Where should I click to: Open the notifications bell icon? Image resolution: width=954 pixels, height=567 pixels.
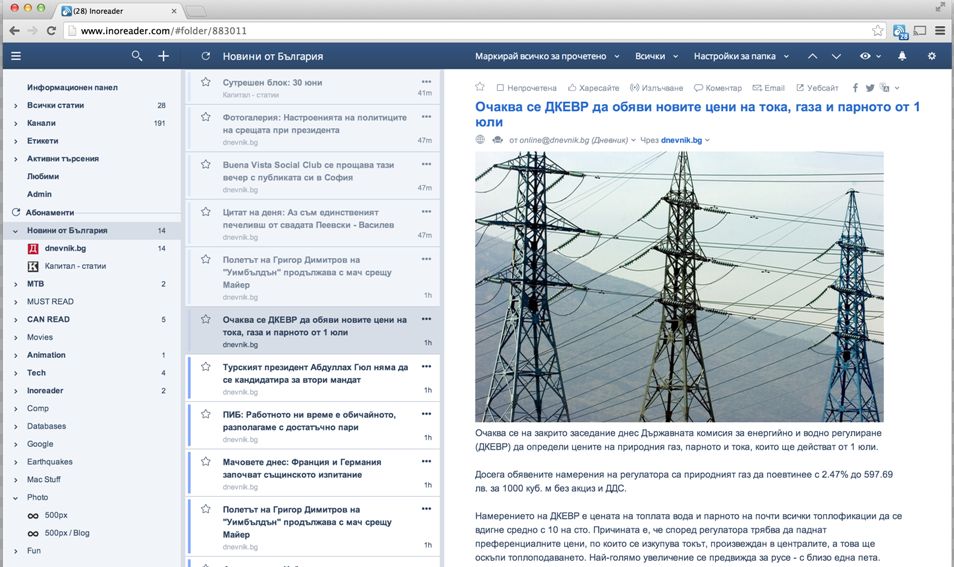tap(903, 56)
